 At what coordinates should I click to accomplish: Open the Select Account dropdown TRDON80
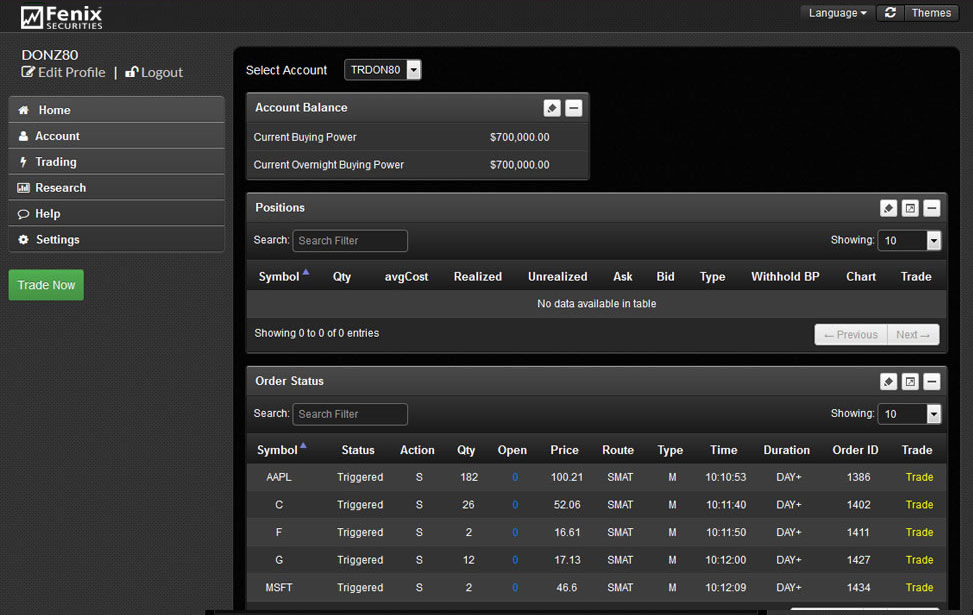click(382, 70)
